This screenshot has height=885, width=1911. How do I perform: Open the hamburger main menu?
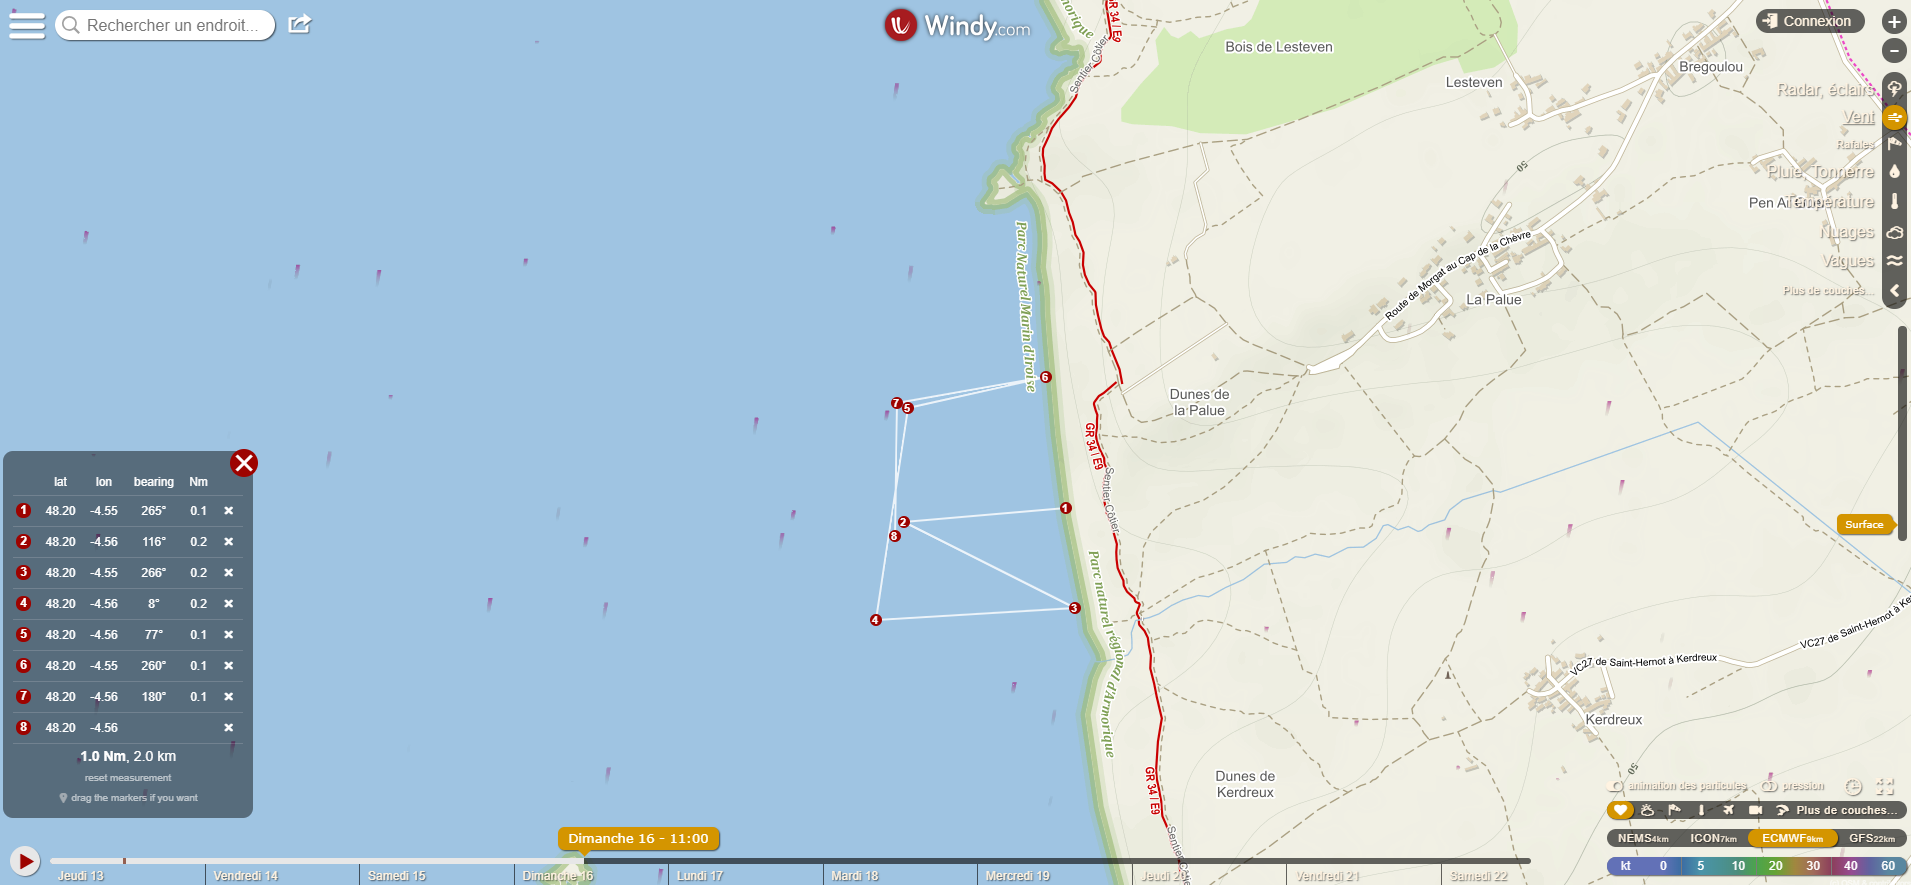point(27,25)
